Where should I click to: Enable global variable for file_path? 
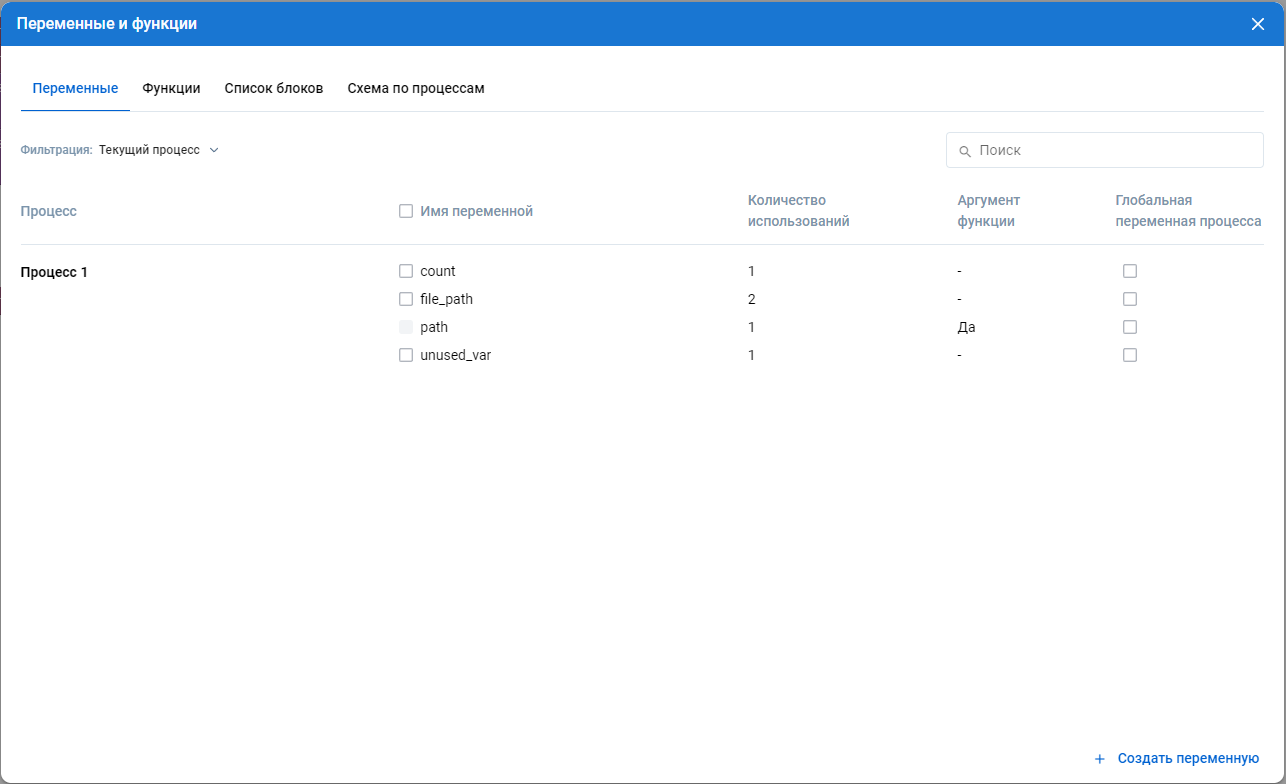[x=1130, y=299]
